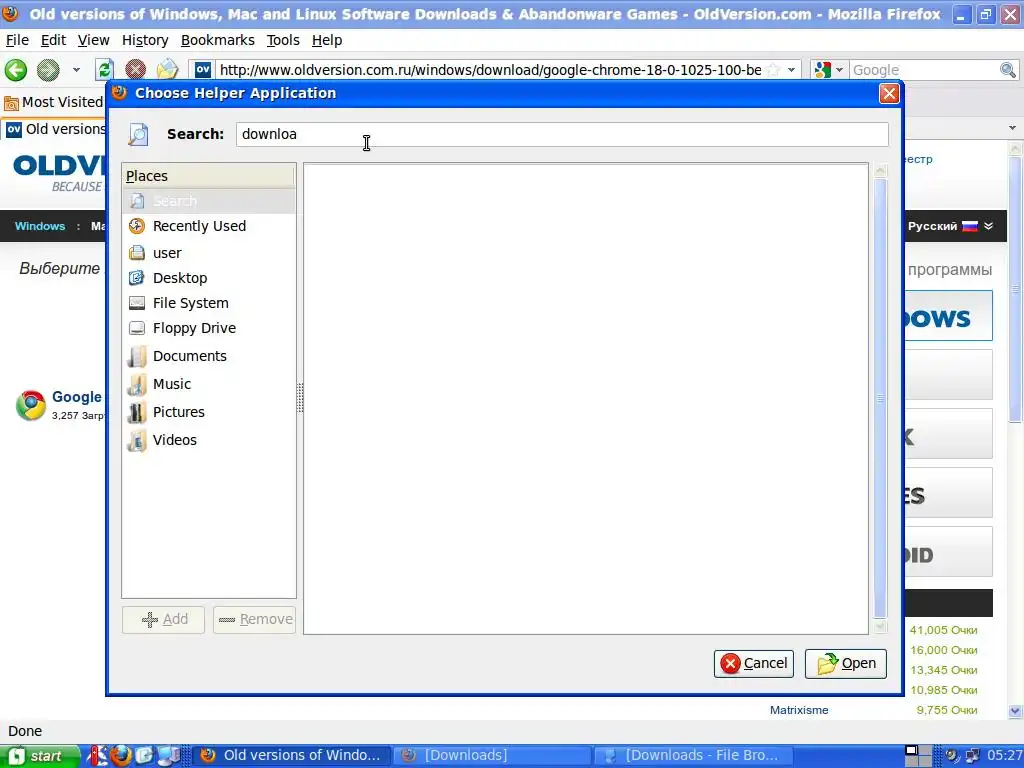Stop page loading with the red stop icon
This screenshot has width=1024, height=768.
(x=135, y=70)
